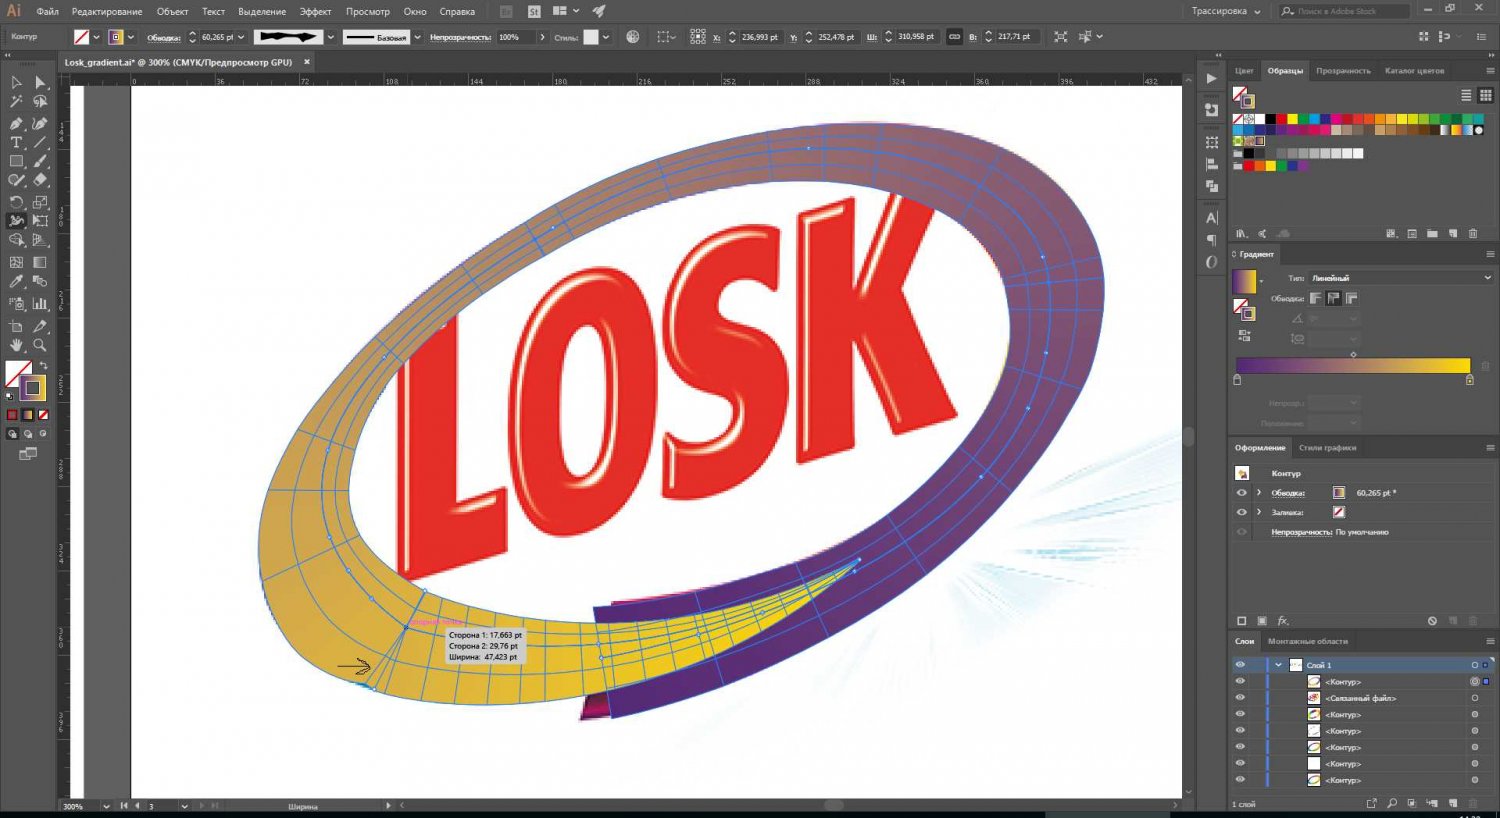Click the gradient midpoint diamond
1500x818 pixels.
tap(1353, 354)
